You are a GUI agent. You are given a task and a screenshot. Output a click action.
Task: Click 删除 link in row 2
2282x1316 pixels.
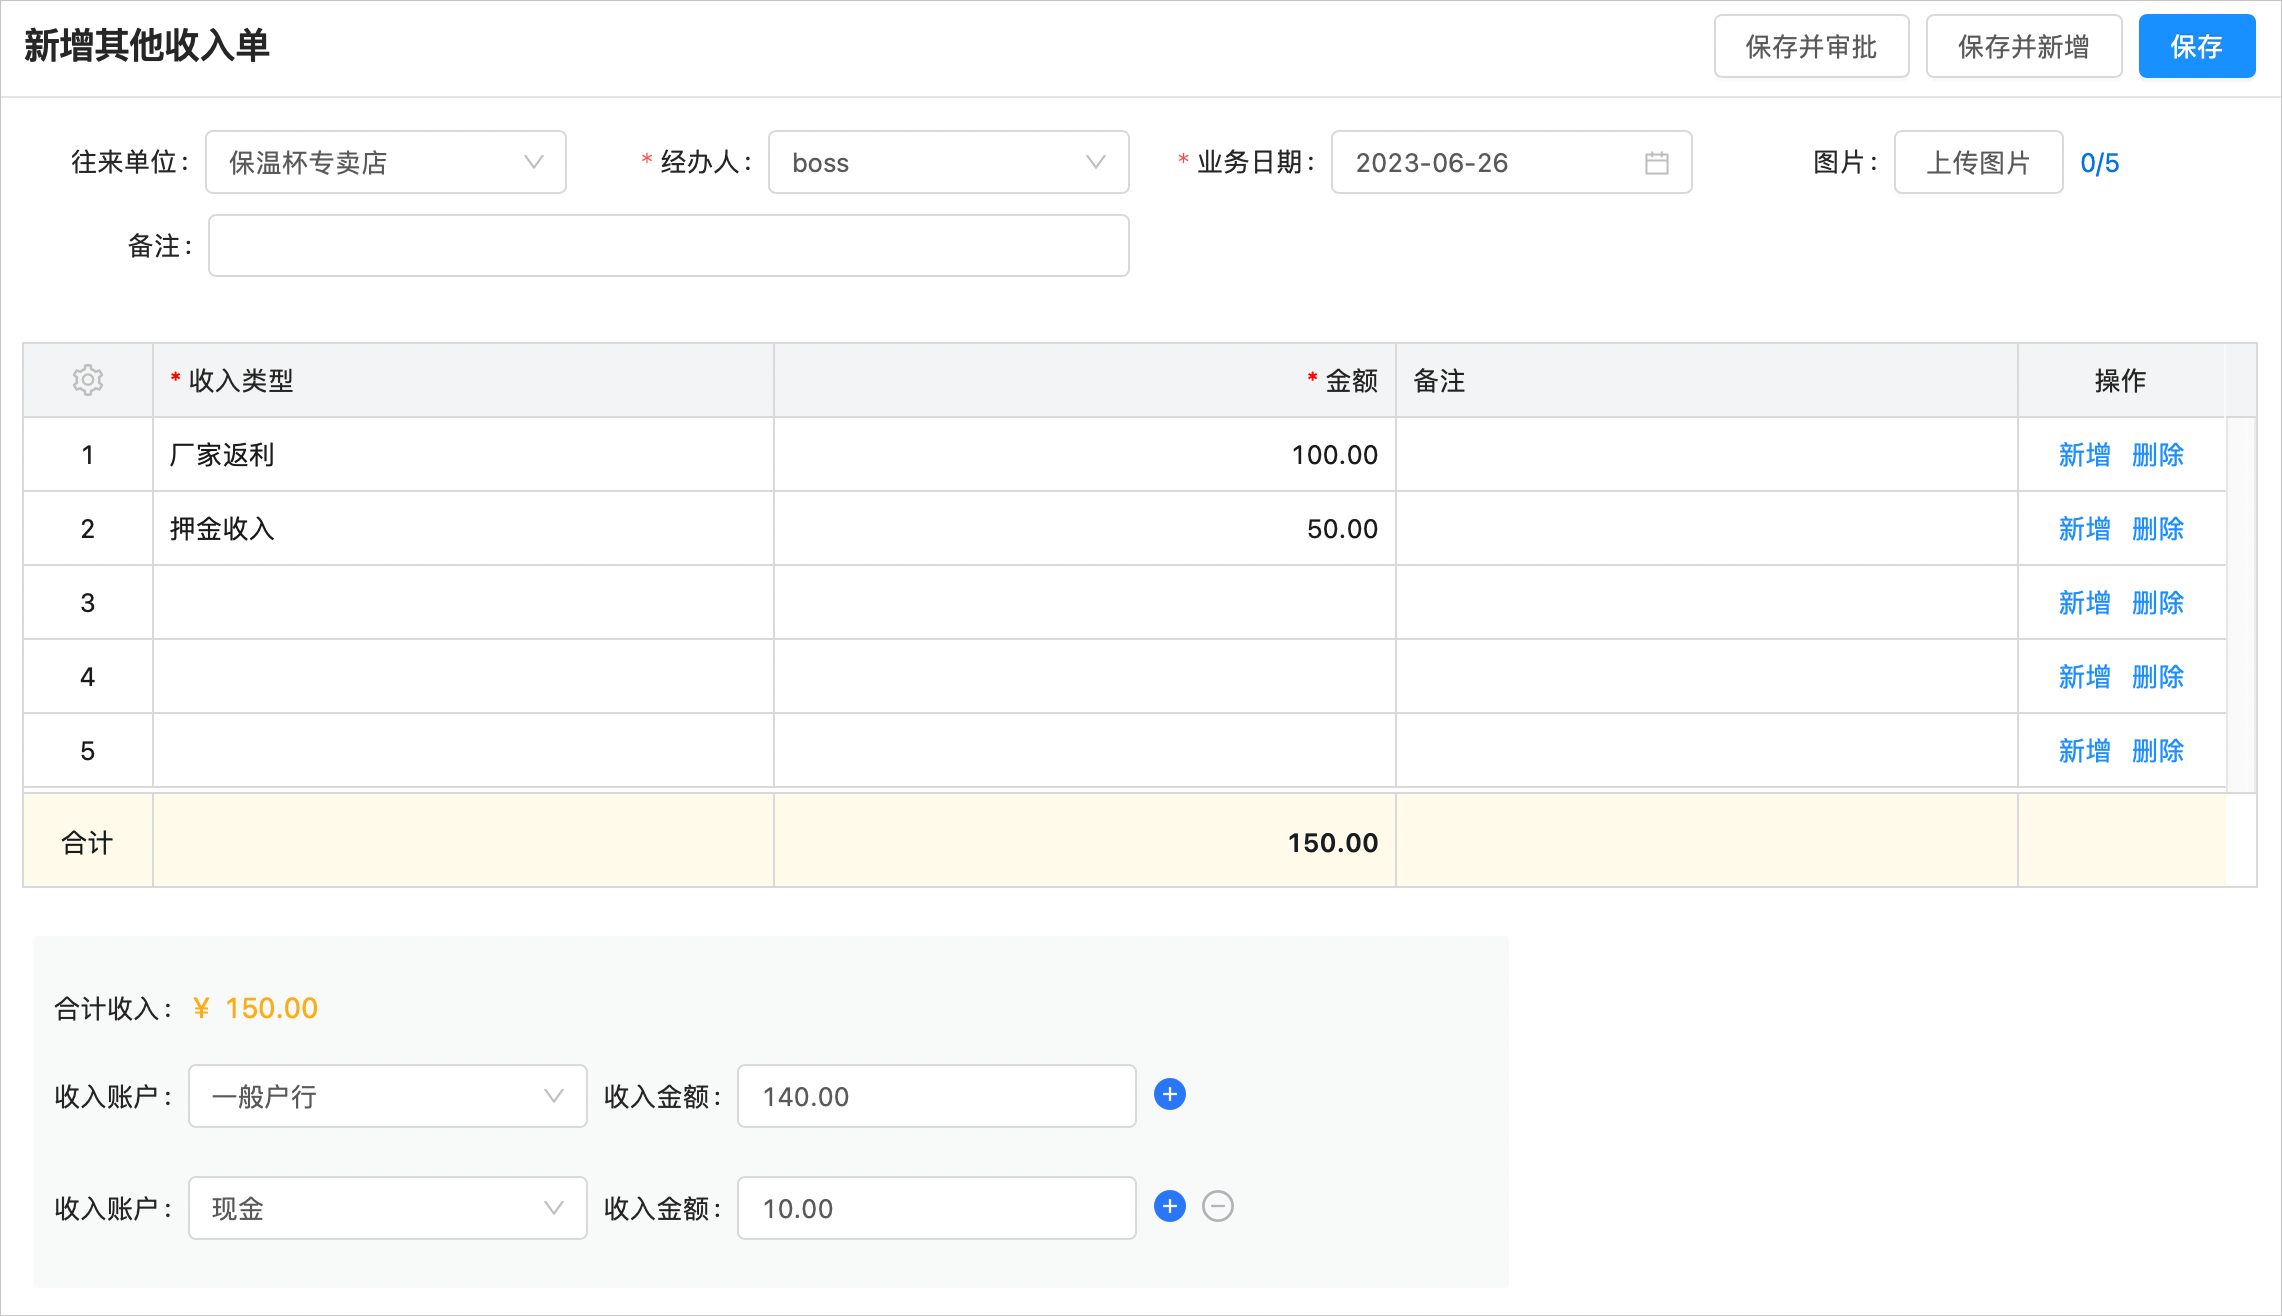pos(2158,529)
